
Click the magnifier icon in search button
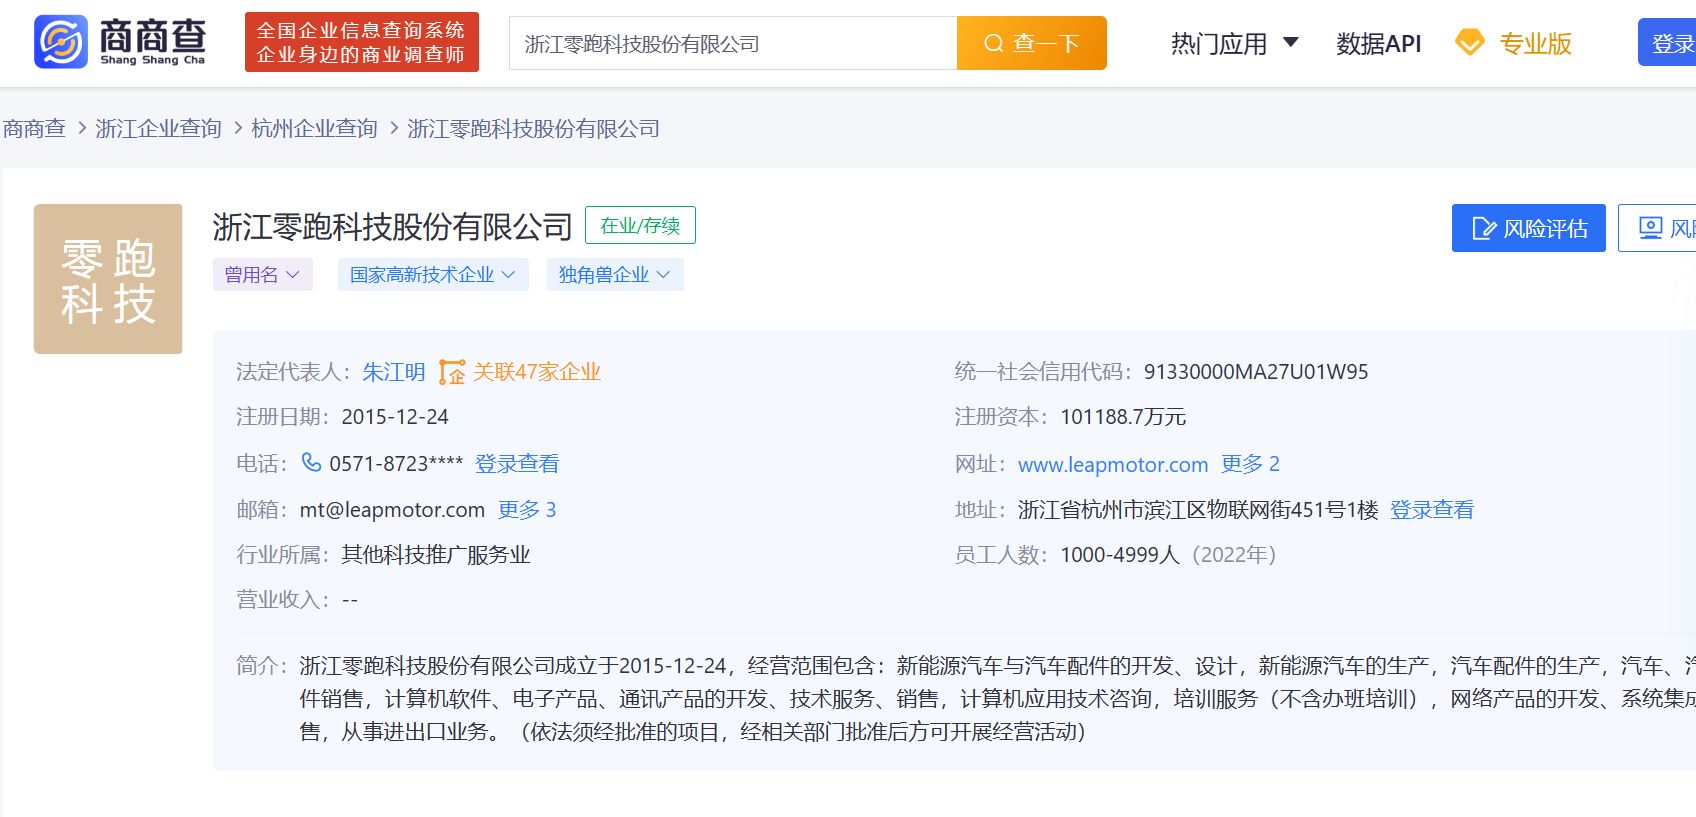point(993,43)
